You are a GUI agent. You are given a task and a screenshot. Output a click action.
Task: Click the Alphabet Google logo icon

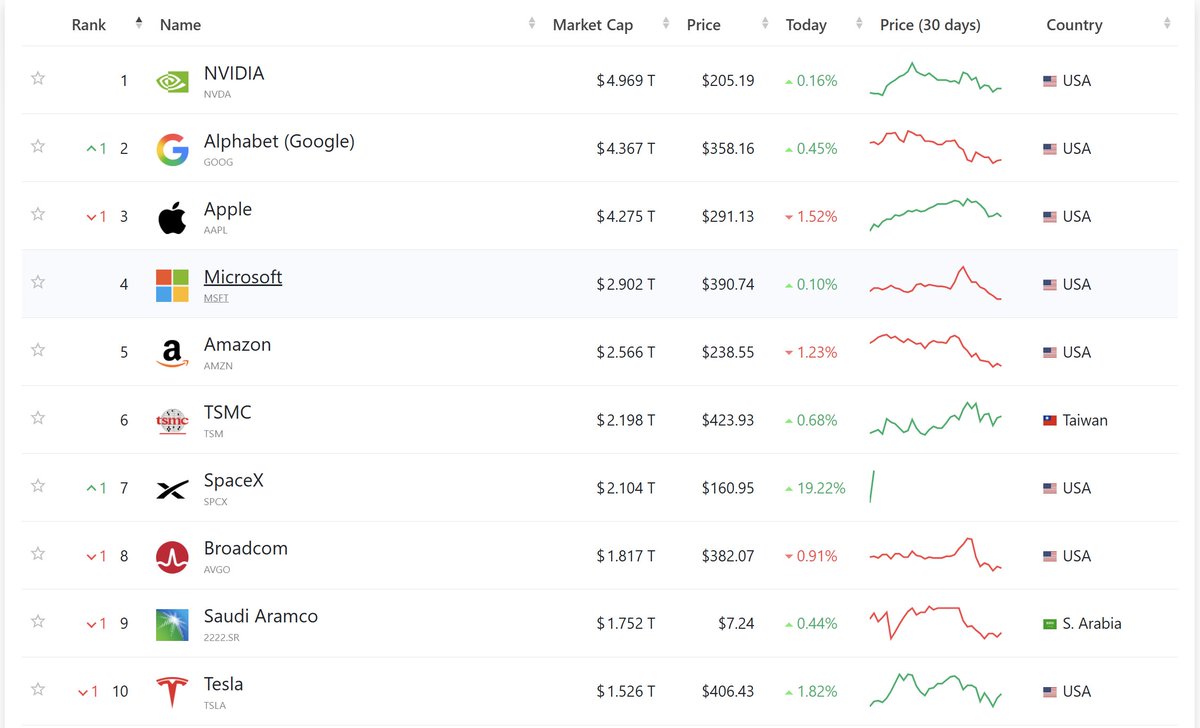(172, 149)
